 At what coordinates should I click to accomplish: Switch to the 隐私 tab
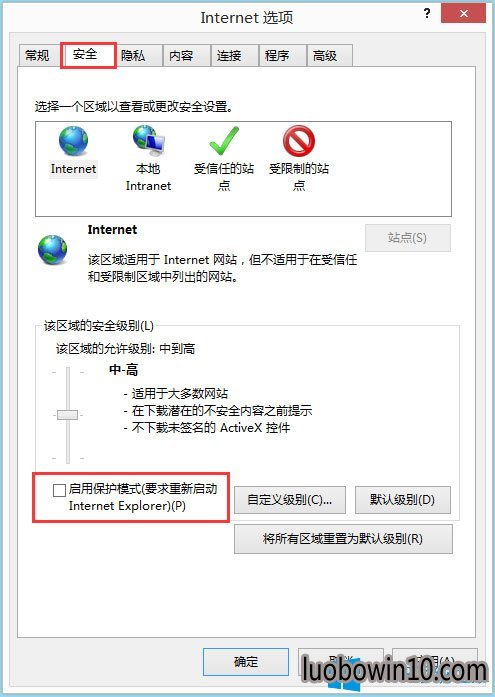(x=133, y=56)
